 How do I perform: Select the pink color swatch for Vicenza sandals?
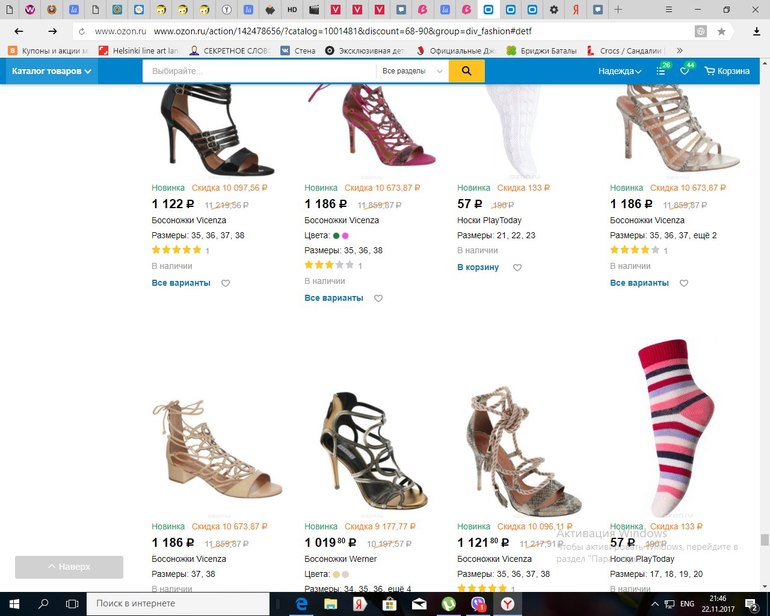346,235
